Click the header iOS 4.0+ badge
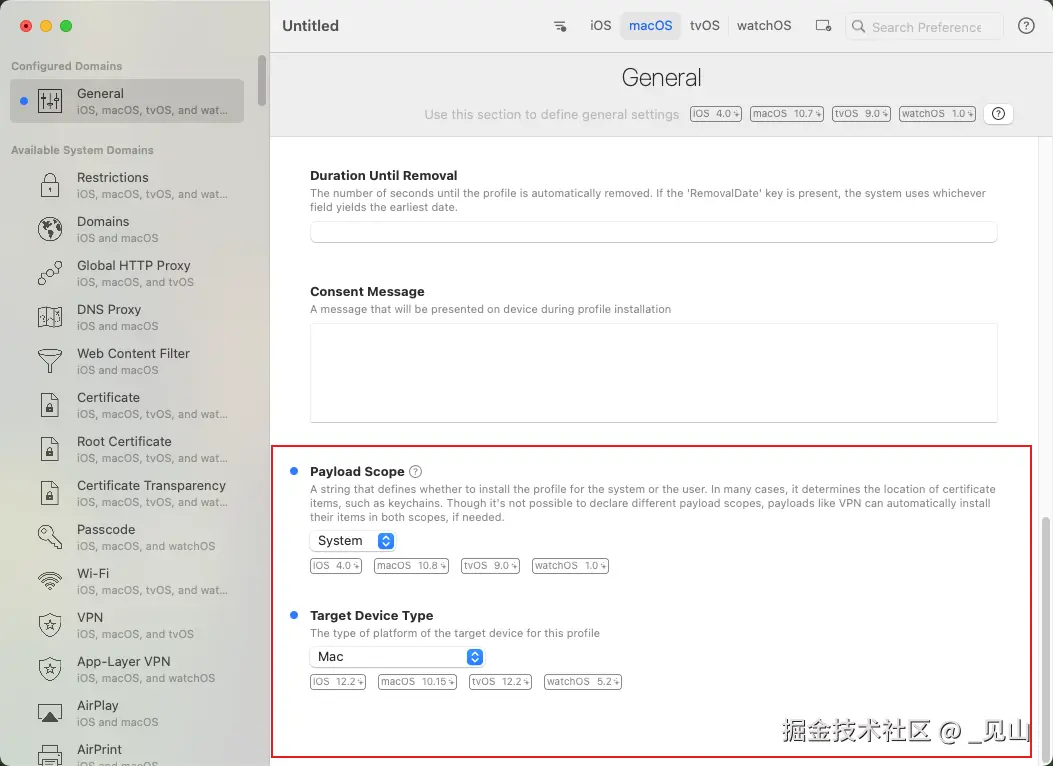The image size is (1053, 766). tap(715, 114)
